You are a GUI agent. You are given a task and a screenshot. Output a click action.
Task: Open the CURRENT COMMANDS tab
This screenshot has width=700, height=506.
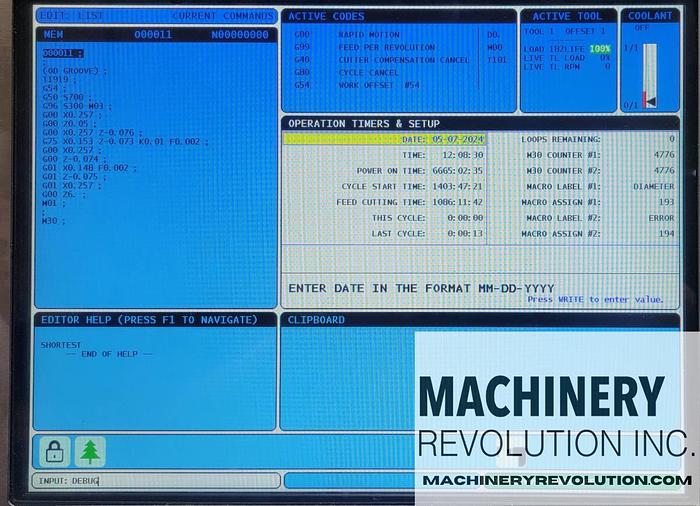221,16
